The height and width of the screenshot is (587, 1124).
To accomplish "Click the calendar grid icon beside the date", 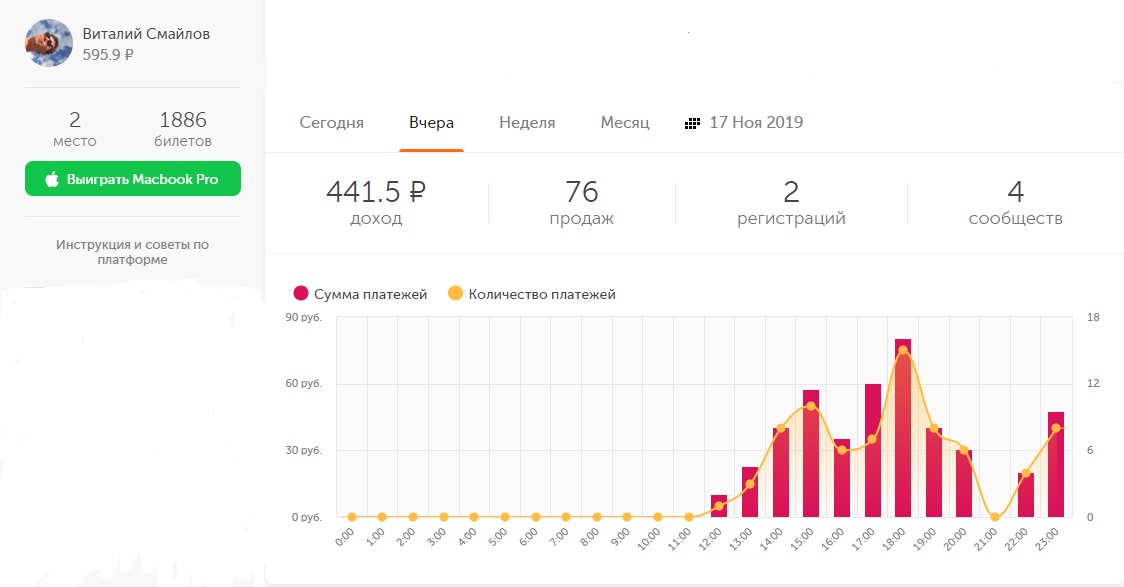I will pyautogui.click(x=692, y=123).
